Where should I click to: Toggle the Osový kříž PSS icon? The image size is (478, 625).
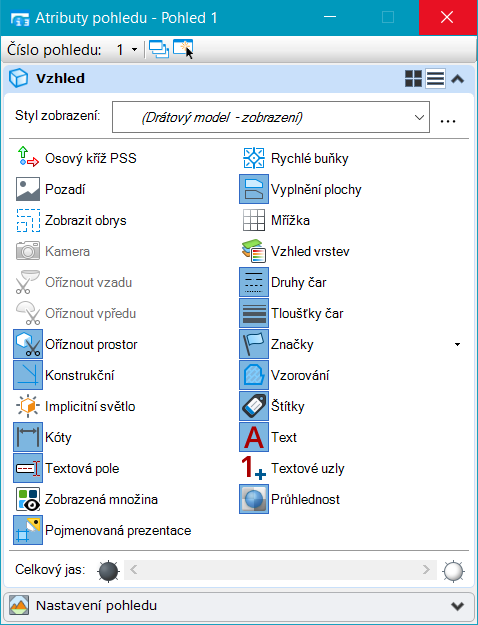click(28, 158)
